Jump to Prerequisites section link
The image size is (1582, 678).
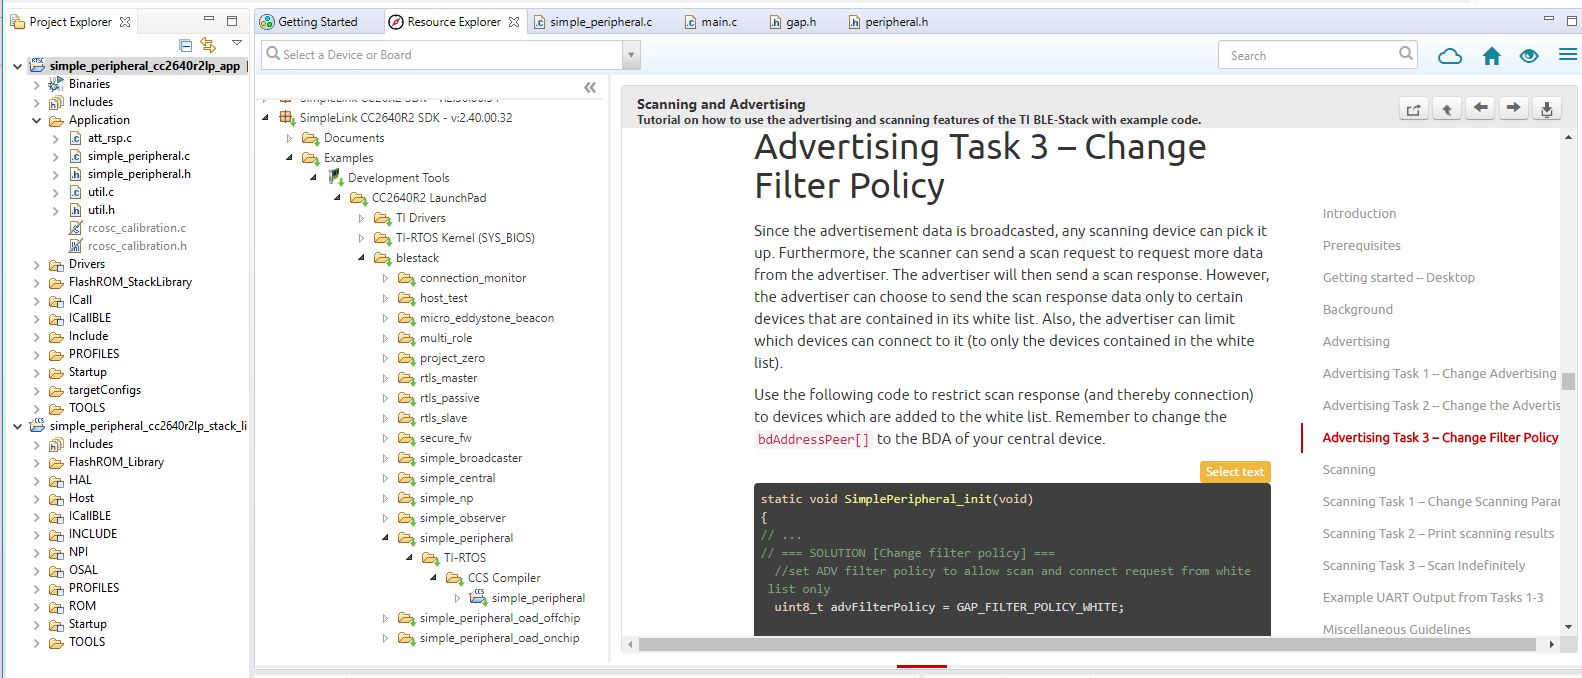(x=1361, y=246)
